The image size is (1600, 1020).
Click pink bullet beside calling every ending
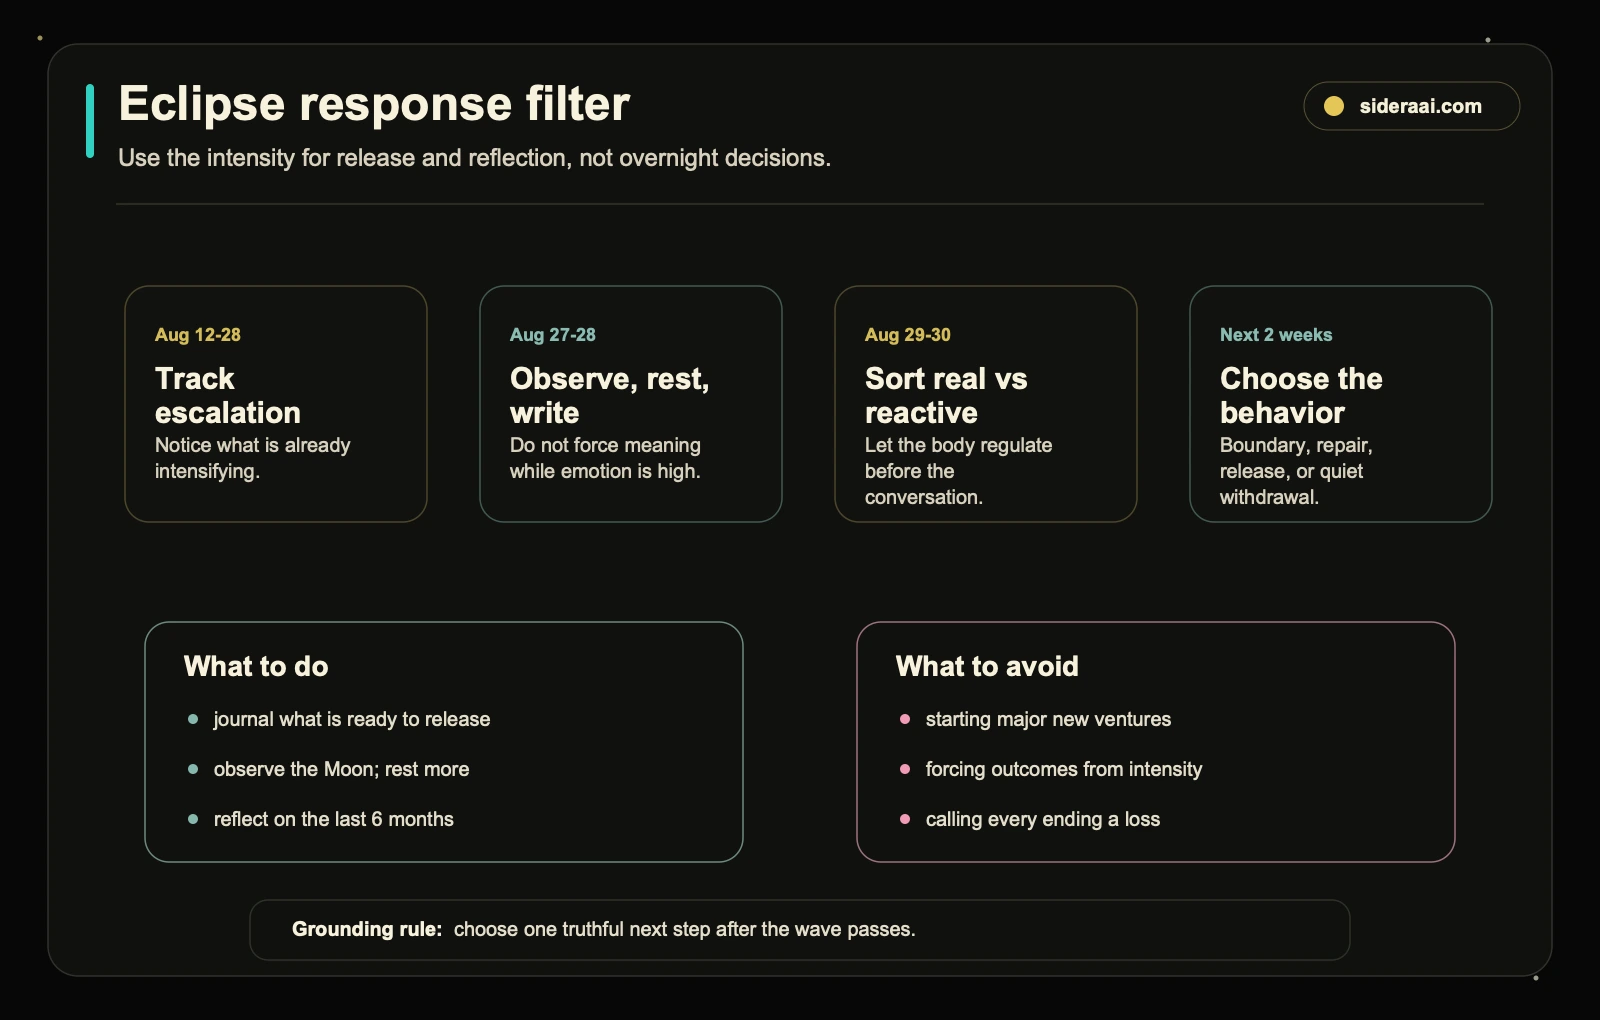tap(905, 819)
